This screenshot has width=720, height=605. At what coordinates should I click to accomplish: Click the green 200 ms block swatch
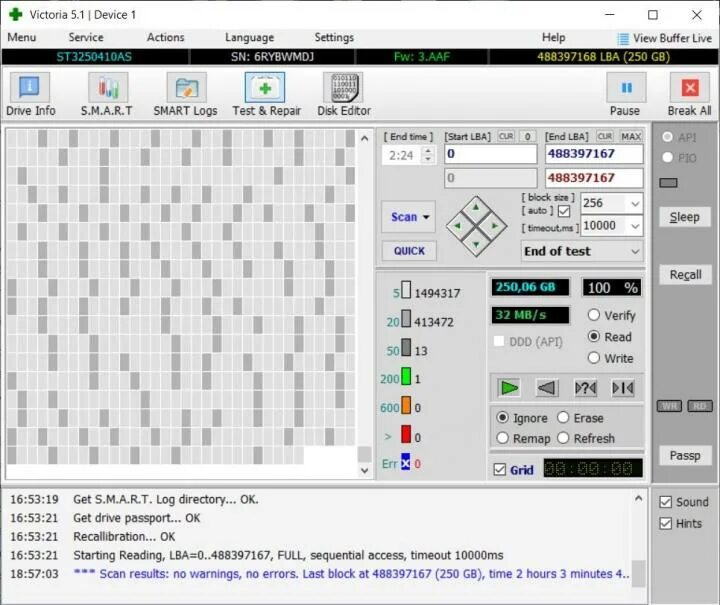(x=406, y=376)
